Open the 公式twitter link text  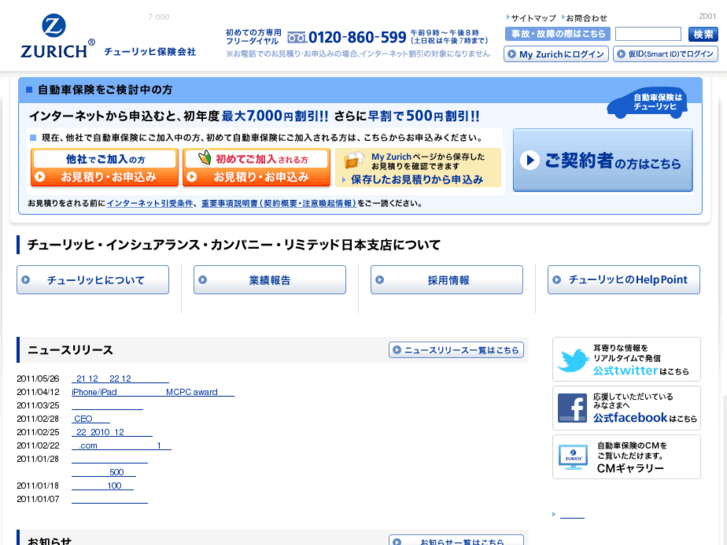pos(625,371)
